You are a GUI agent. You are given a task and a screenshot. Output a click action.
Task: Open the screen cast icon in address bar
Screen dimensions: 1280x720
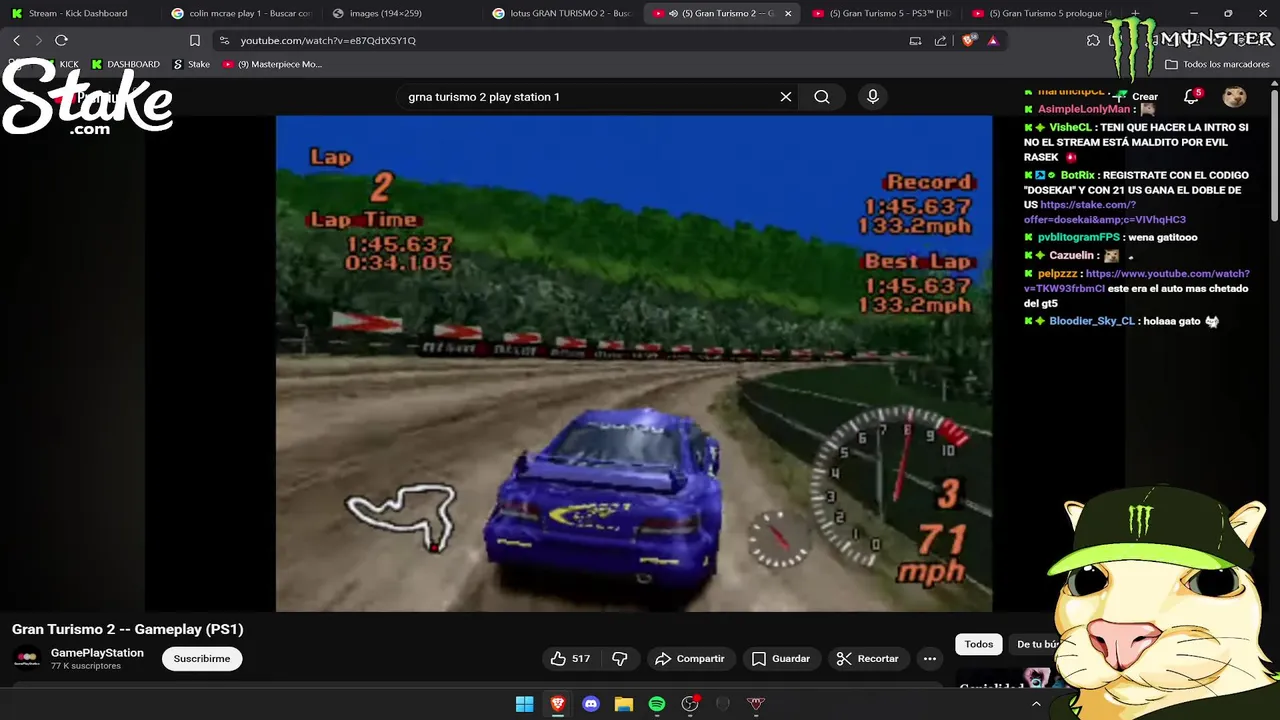(x=915, y=40)
